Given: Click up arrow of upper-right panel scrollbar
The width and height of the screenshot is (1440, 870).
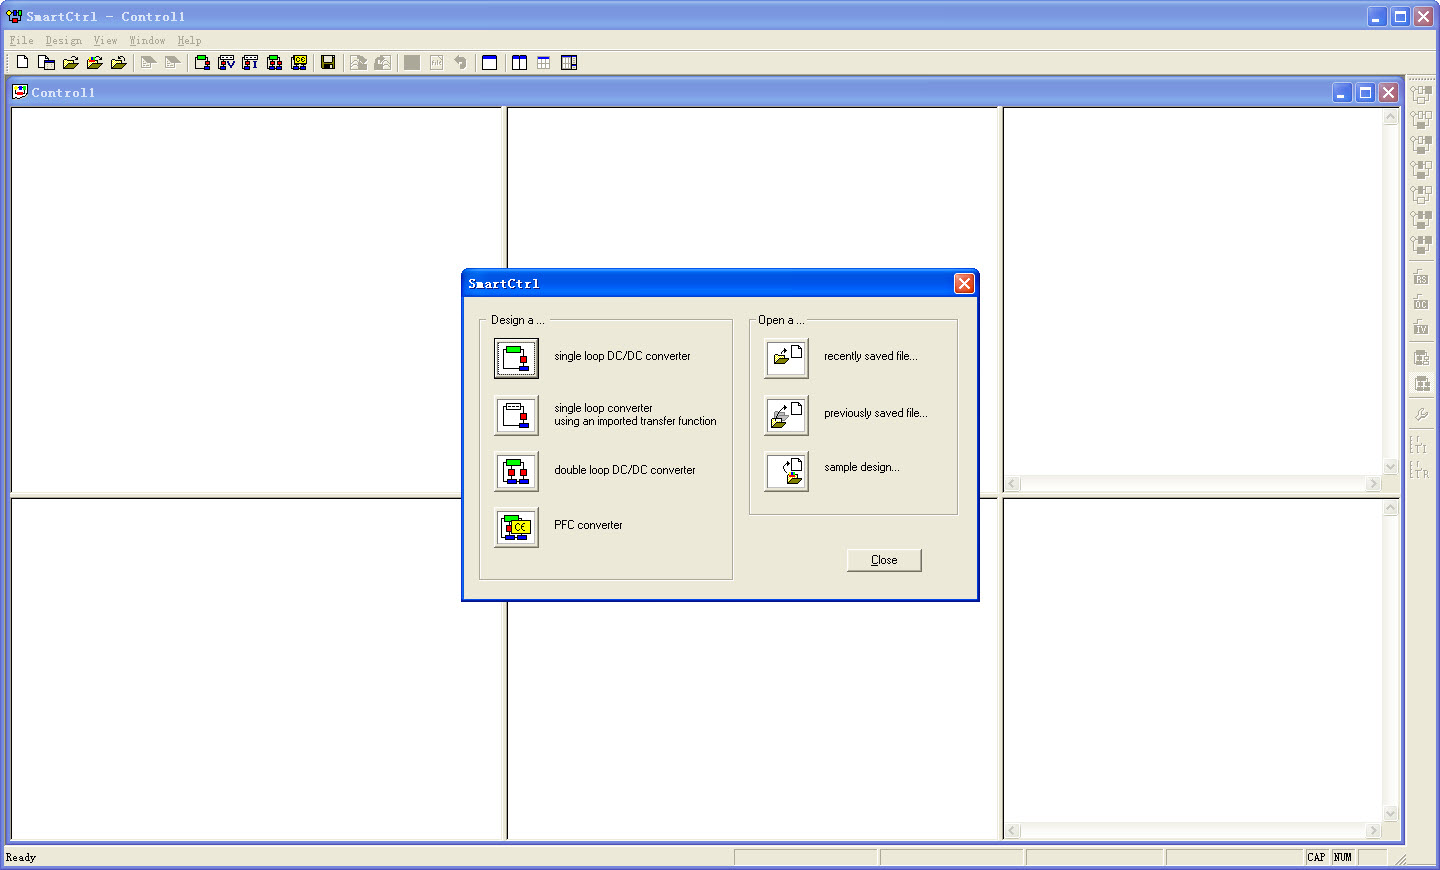Looking at the screenshot, I should click(1390, 117).
